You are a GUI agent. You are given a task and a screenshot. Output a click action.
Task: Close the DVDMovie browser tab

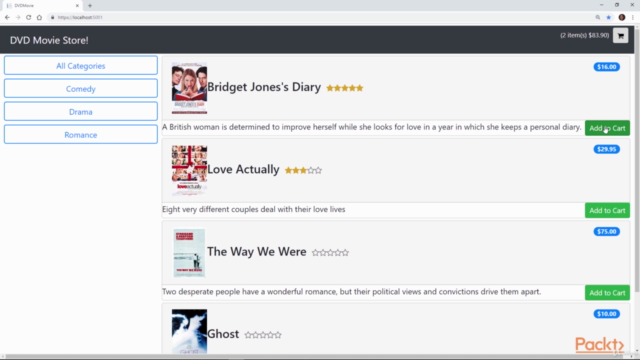[77, 6]
